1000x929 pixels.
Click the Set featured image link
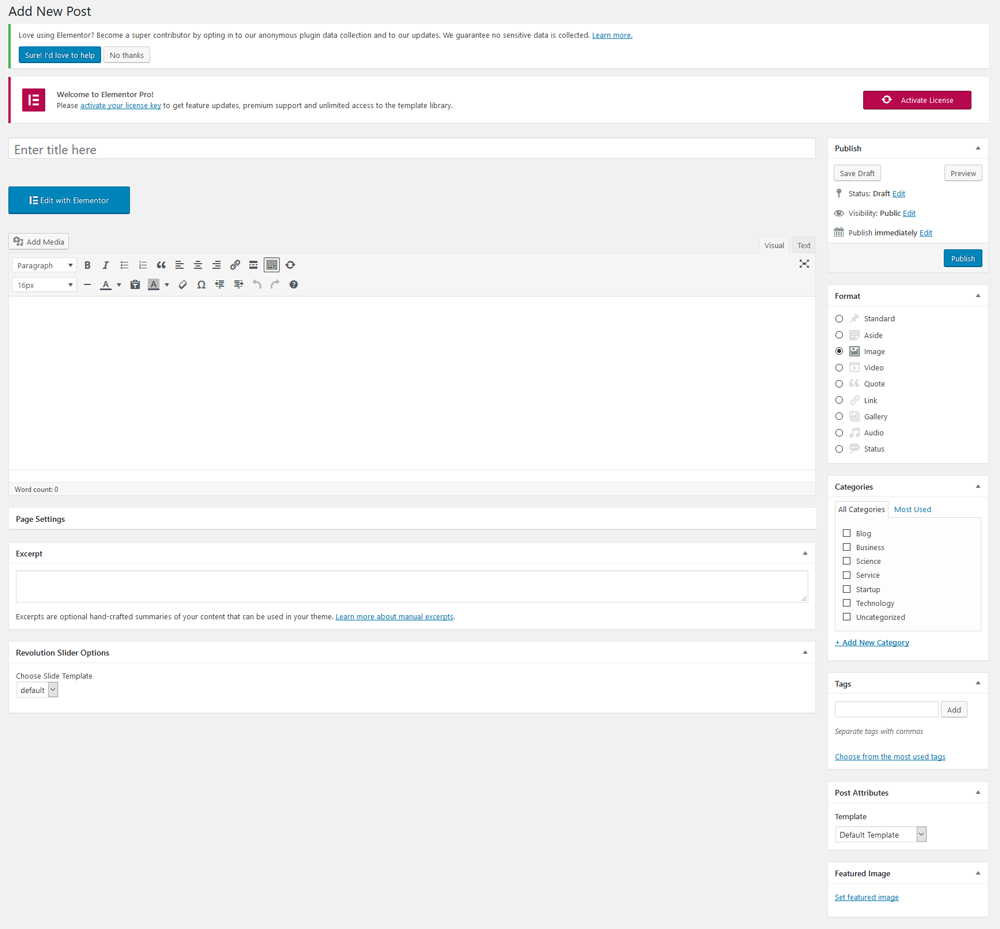tap(866, 897)
